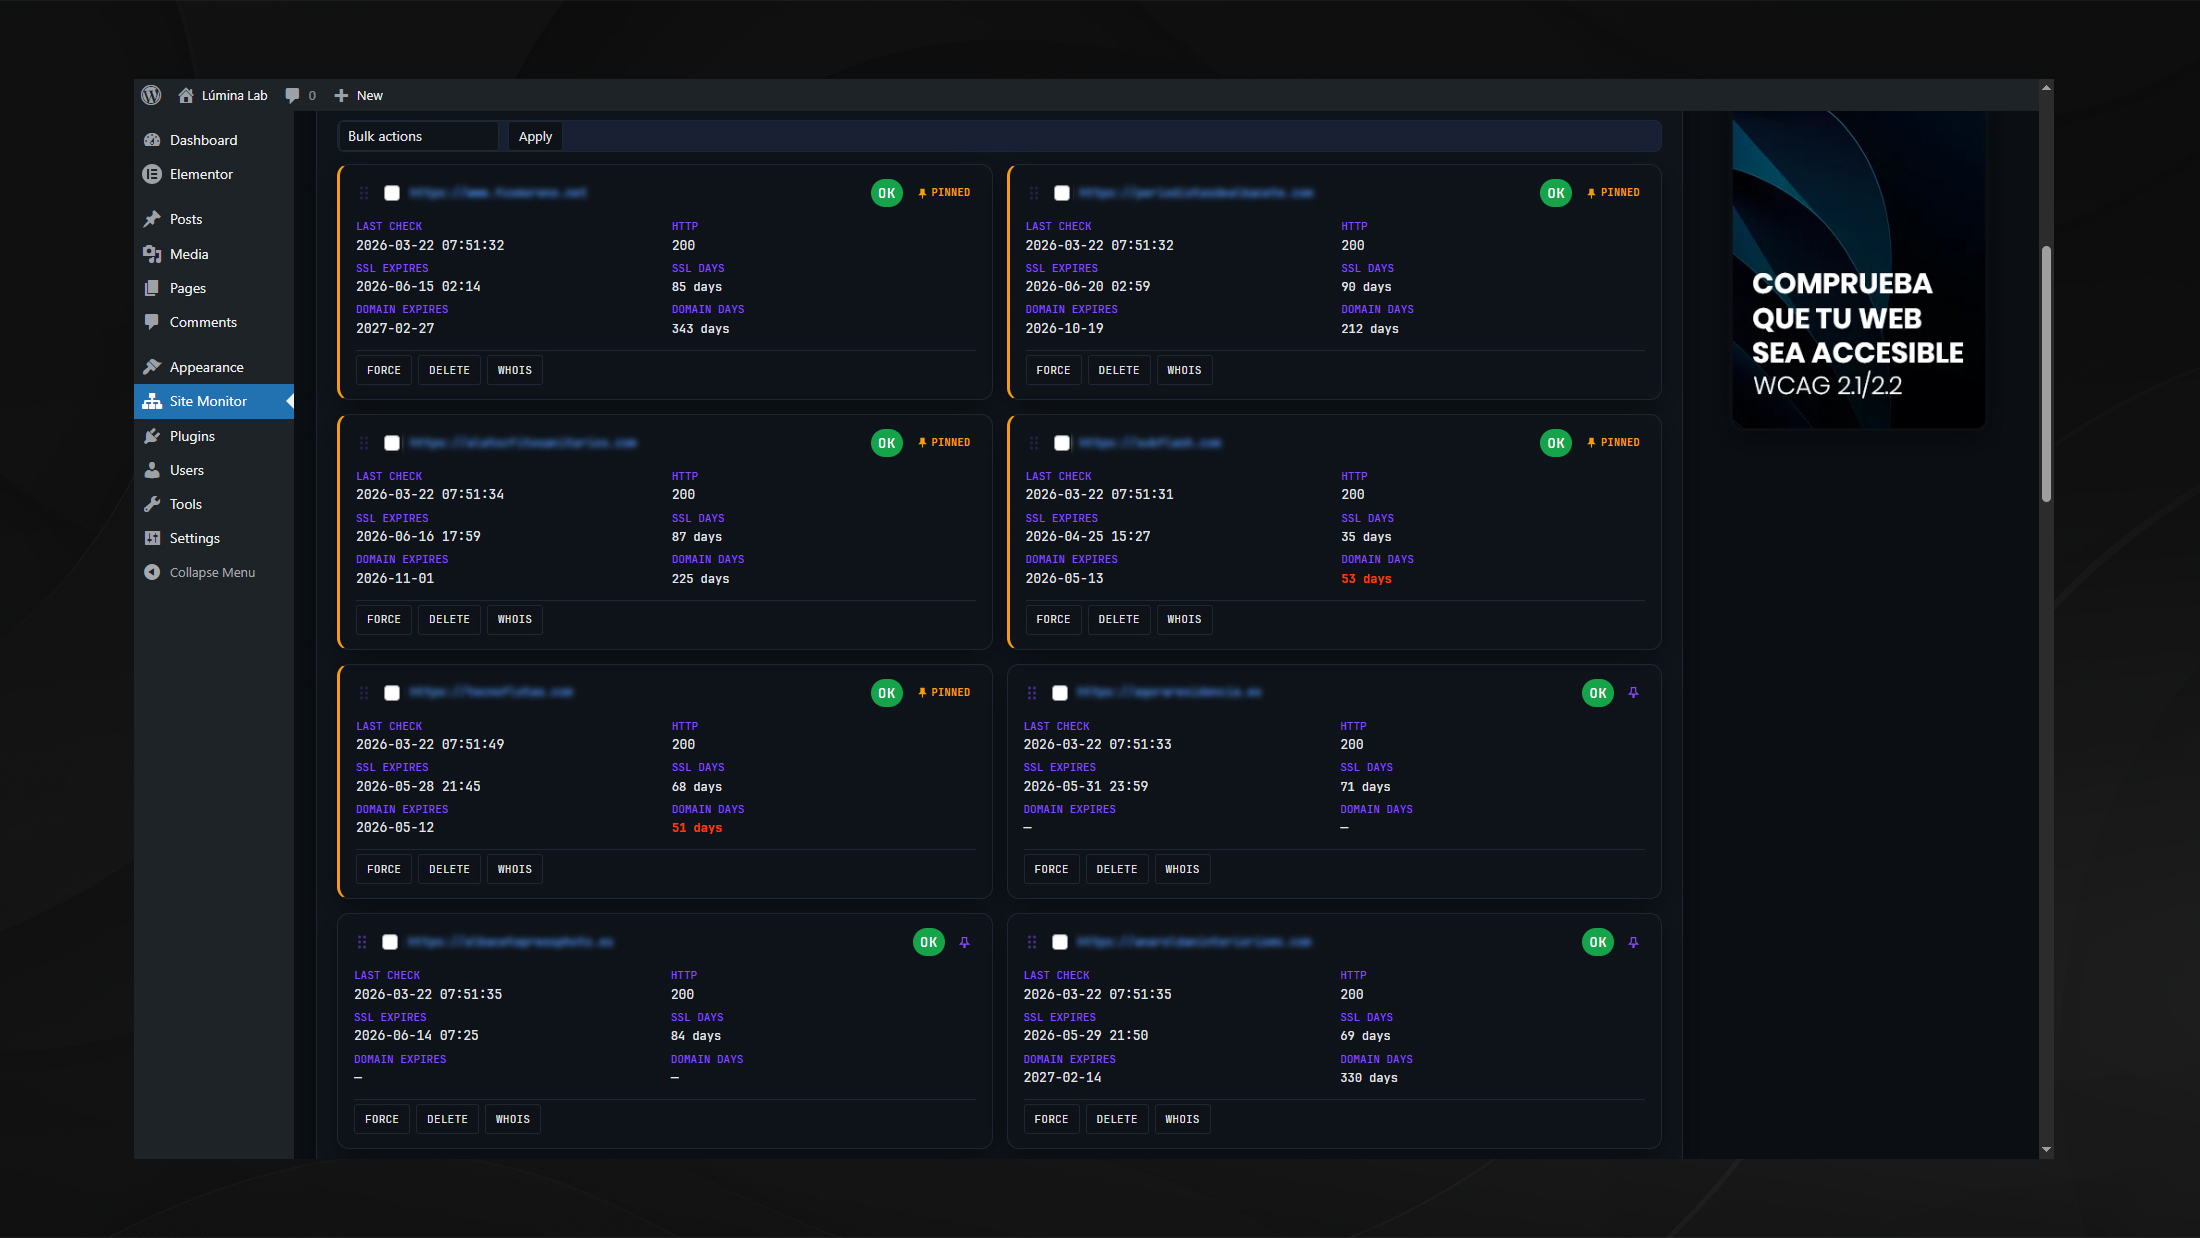Pin the site card with 84 SSL days
This screenshot has width=2200, height=1238.
pos(964,942)
